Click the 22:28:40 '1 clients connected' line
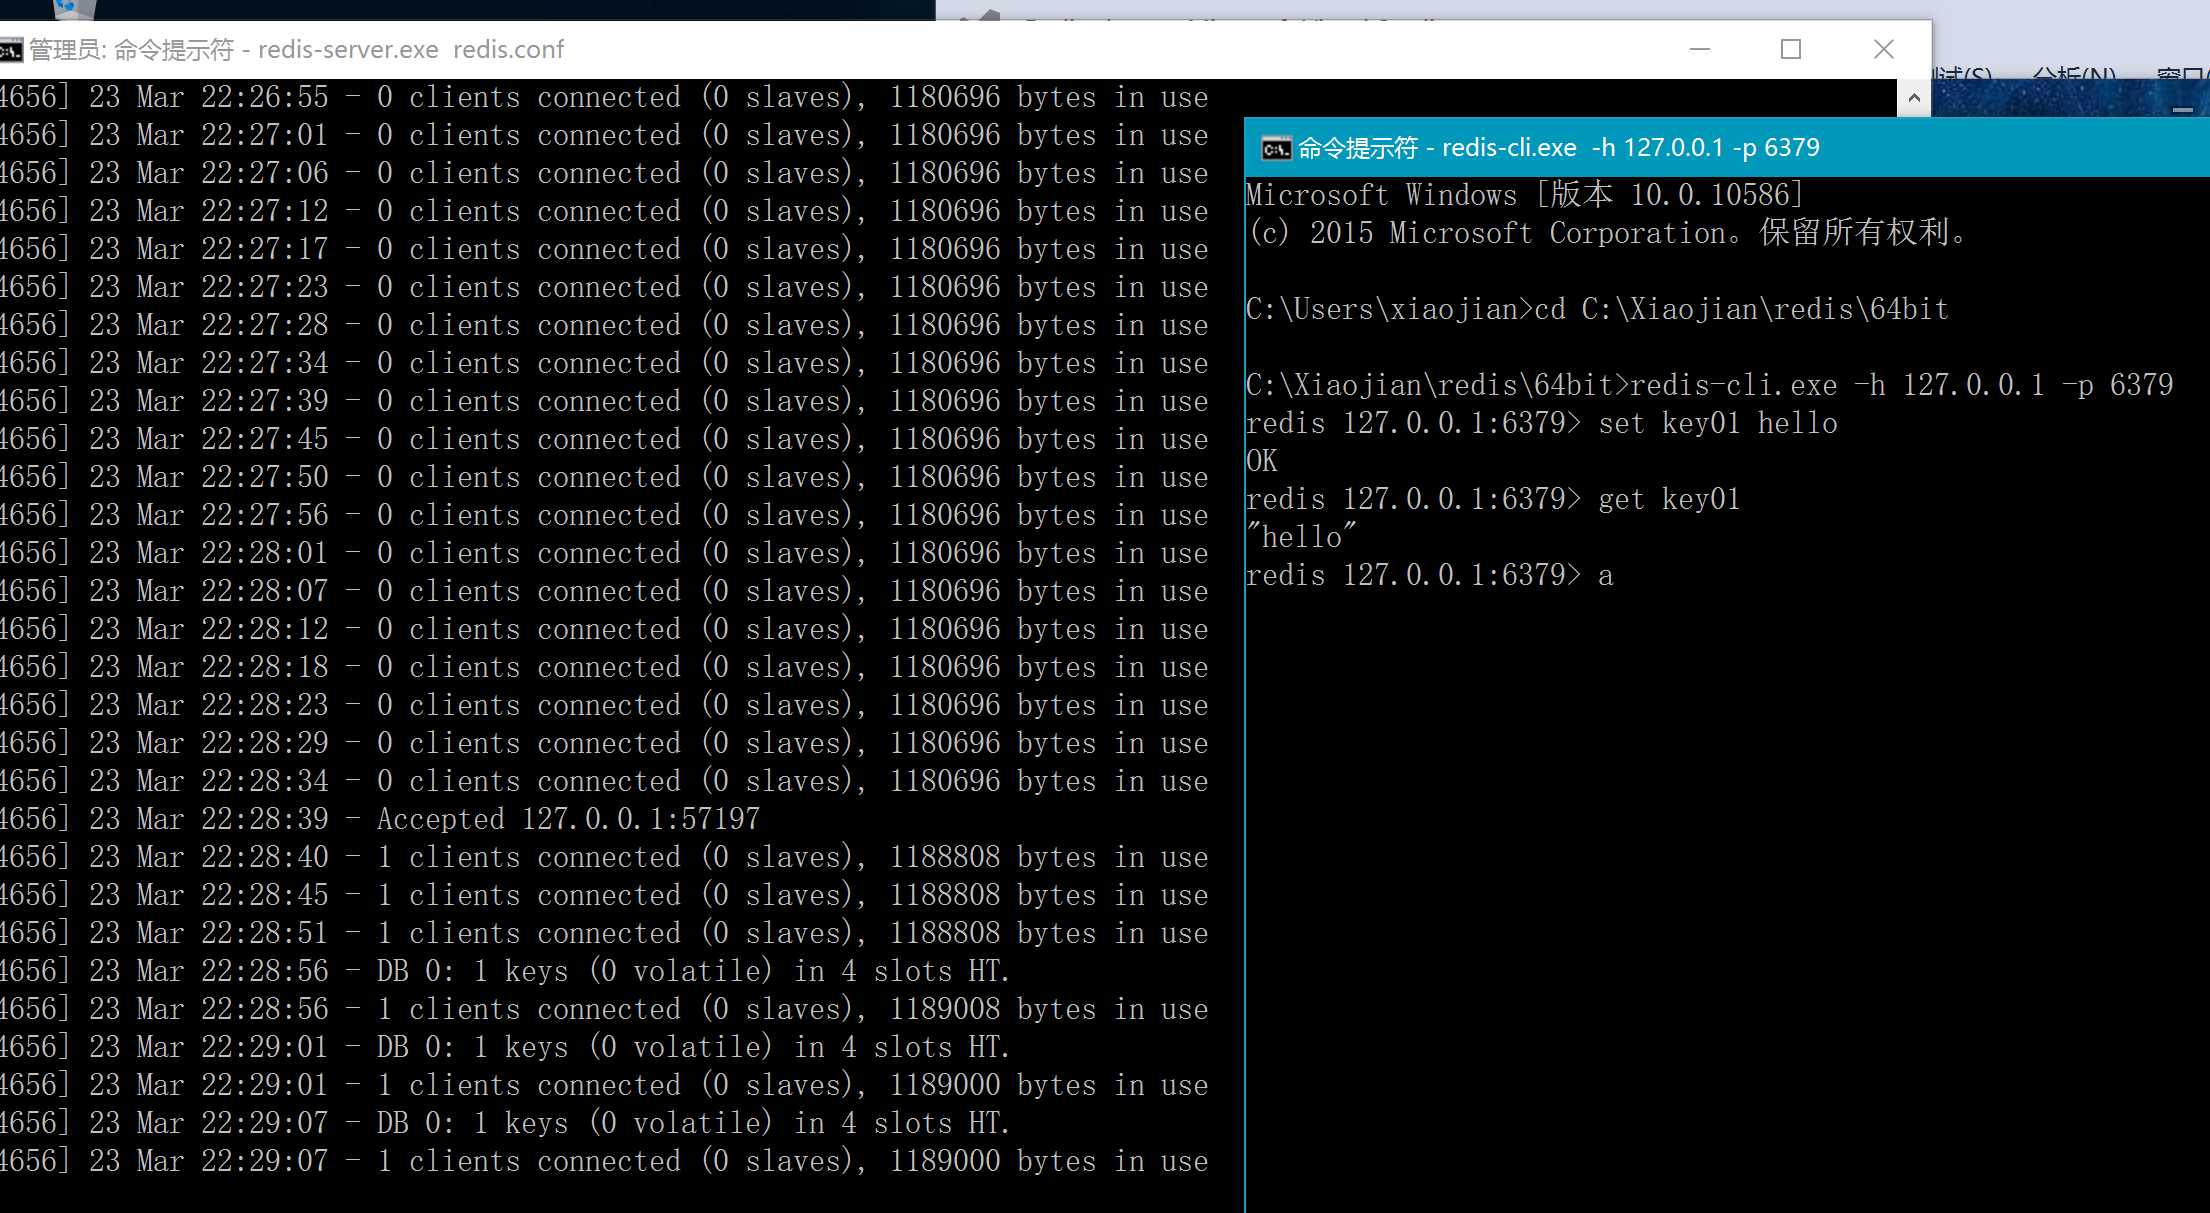The image size is (2210, 1213). [604, 857]
